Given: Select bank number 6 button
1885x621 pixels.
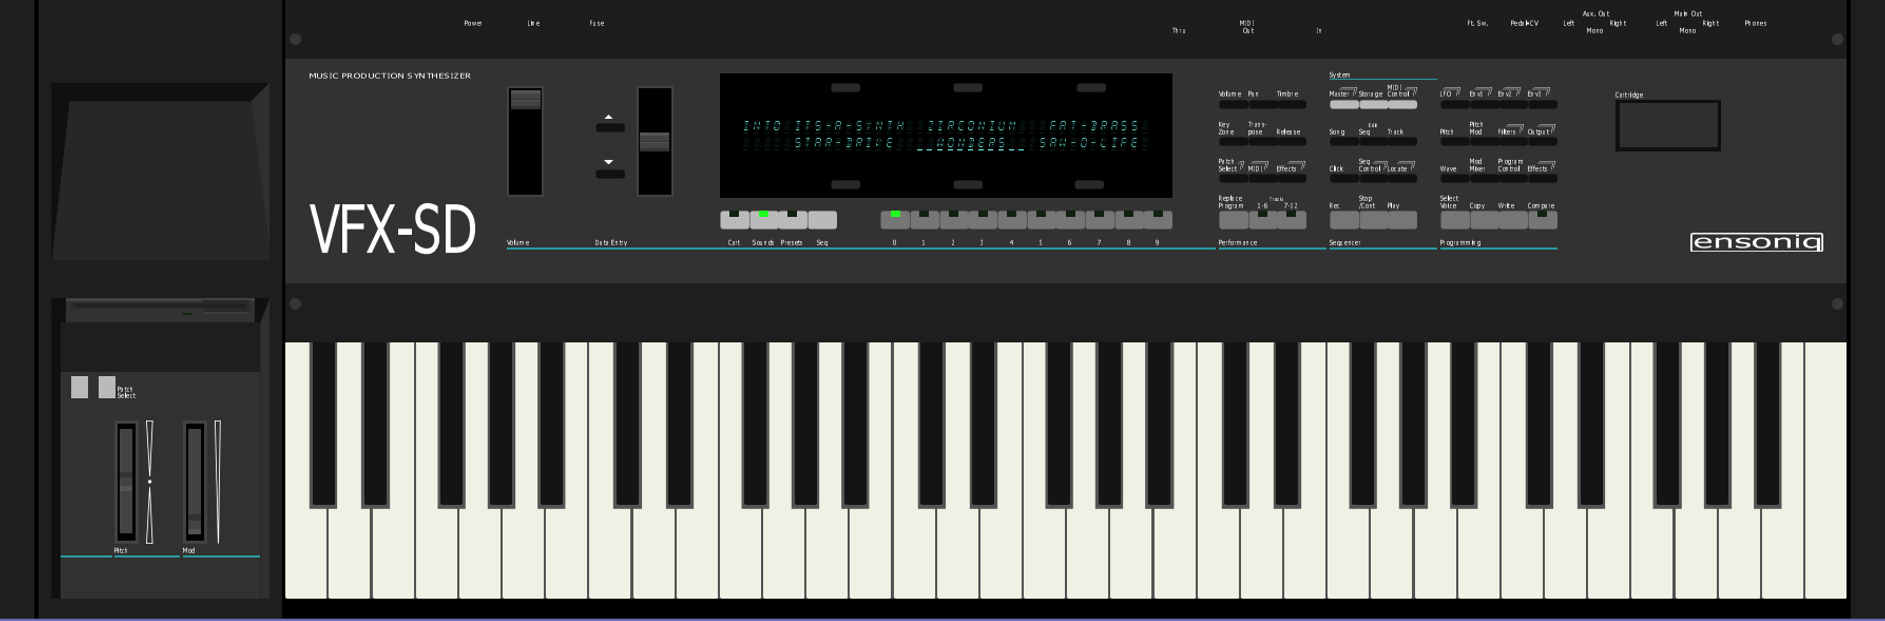Looking at the screenshot, I should pyautogui.click(x=1070, y=219).
